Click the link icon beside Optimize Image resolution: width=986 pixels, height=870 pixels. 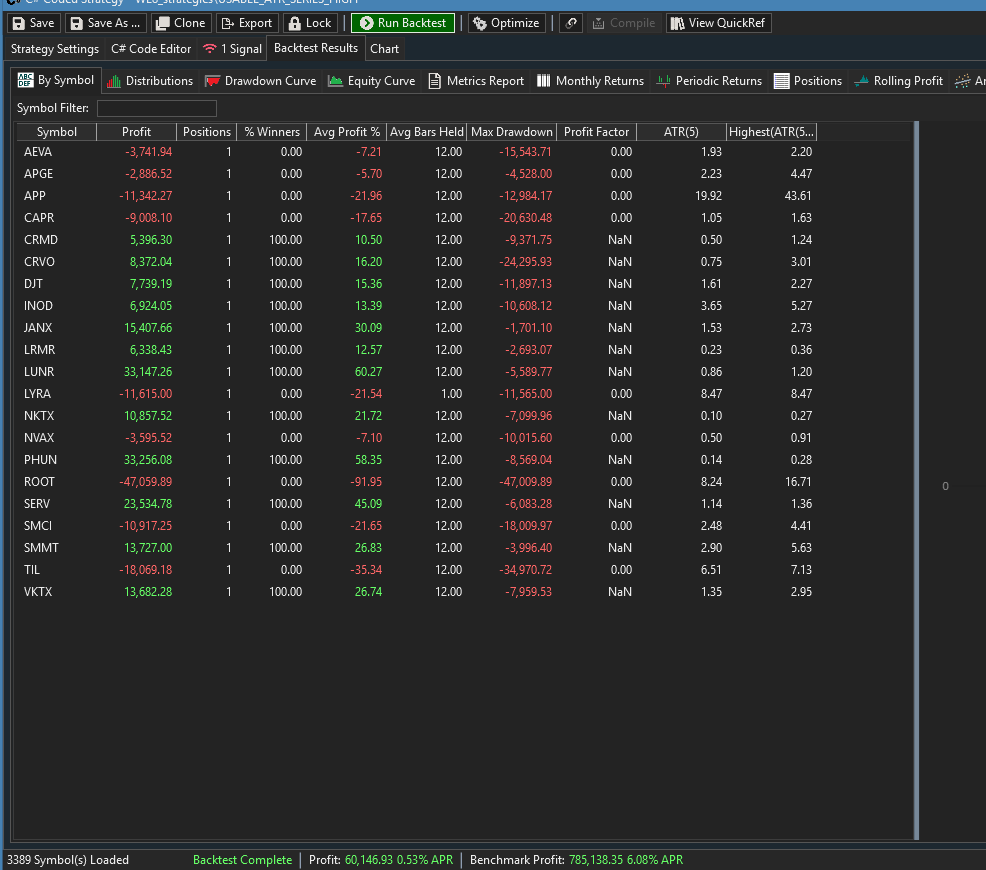pyautogui.click(x=570, y=23)
